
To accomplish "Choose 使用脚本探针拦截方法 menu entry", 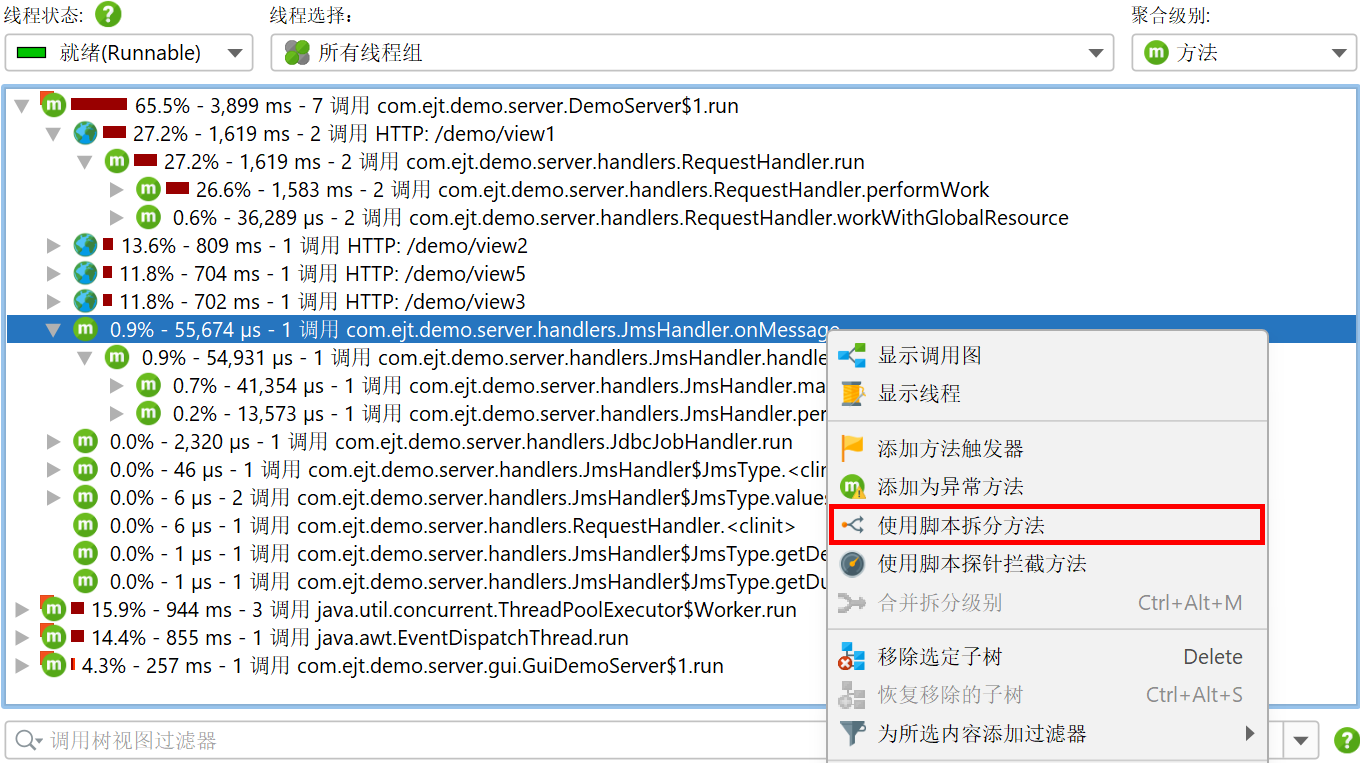I will point(1047,563).
